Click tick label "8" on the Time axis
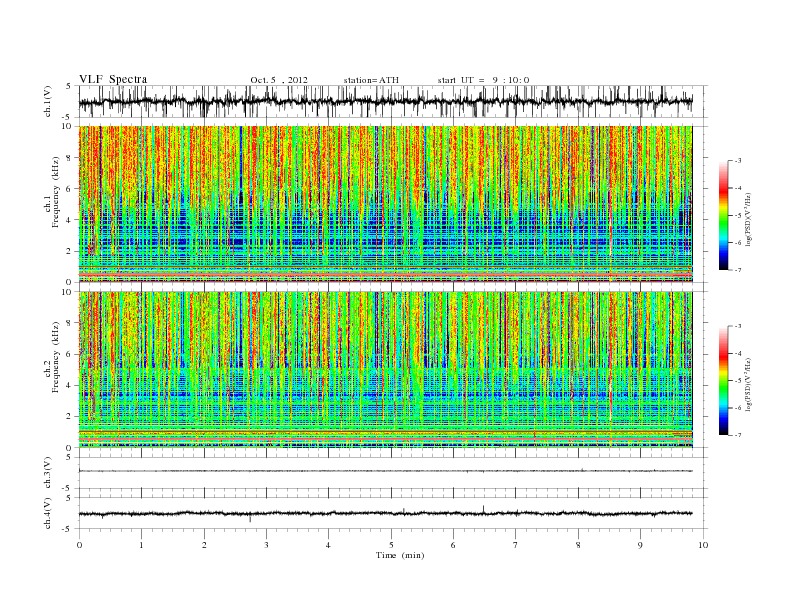 tap(578, 545)
